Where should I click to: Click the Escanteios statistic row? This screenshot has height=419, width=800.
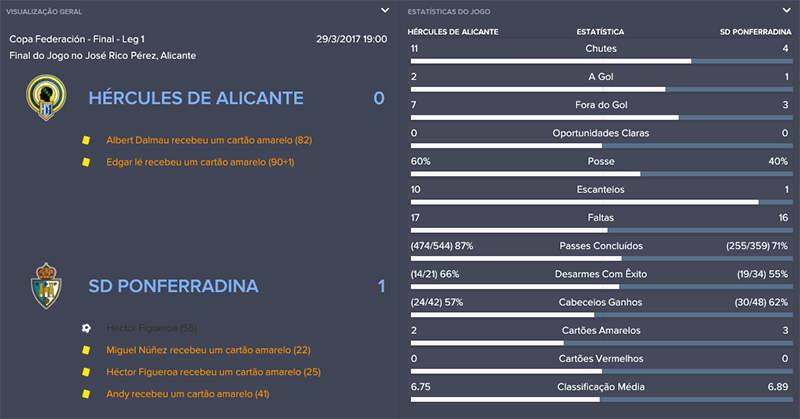pos(600,189)
